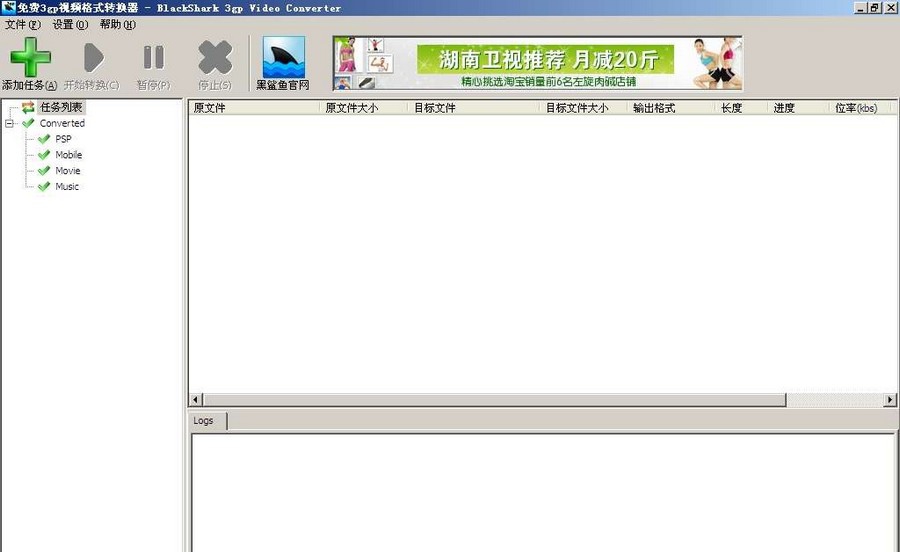Click the Hunan TV weight-loss banner advertisement
The height and width of the screenshot is (552, 900).
(x=538, y=63)
